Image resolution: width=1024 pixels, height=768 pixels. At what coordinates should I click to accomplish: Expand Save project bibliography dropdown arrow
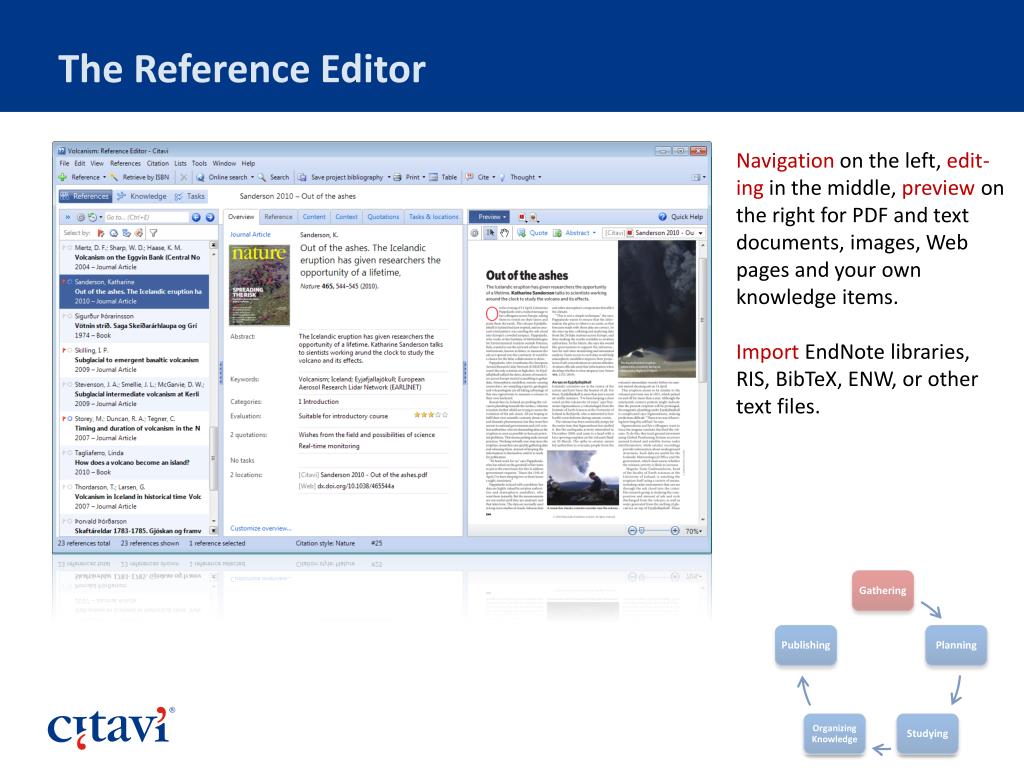point(389,178)
